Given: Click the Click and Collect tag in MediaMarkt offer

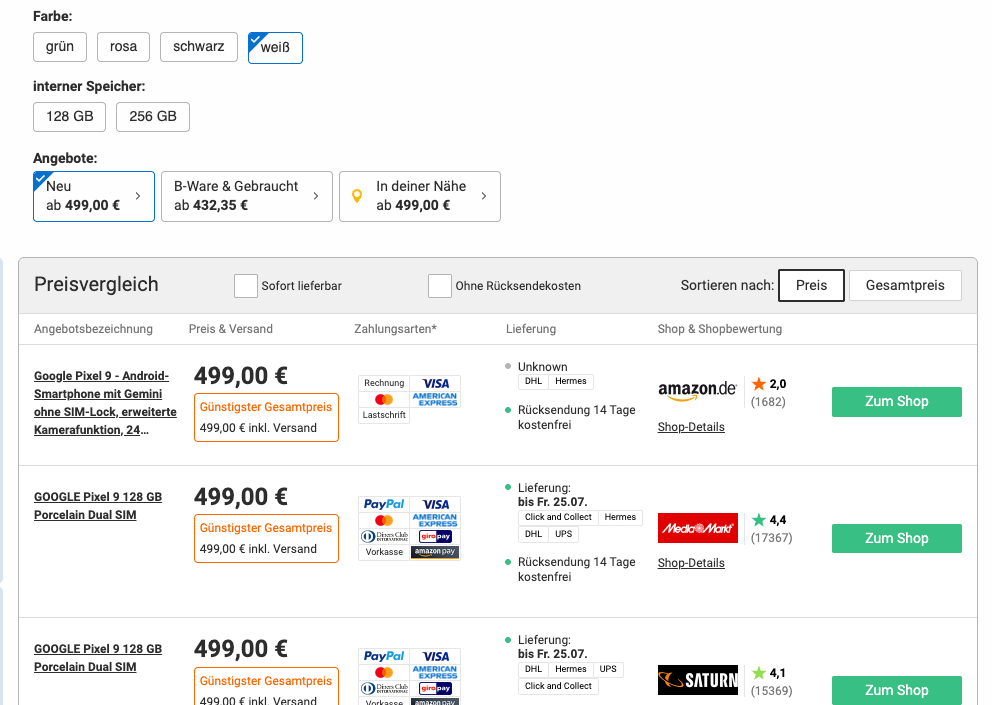Looking at the screenshot, I should click(558, 518).
